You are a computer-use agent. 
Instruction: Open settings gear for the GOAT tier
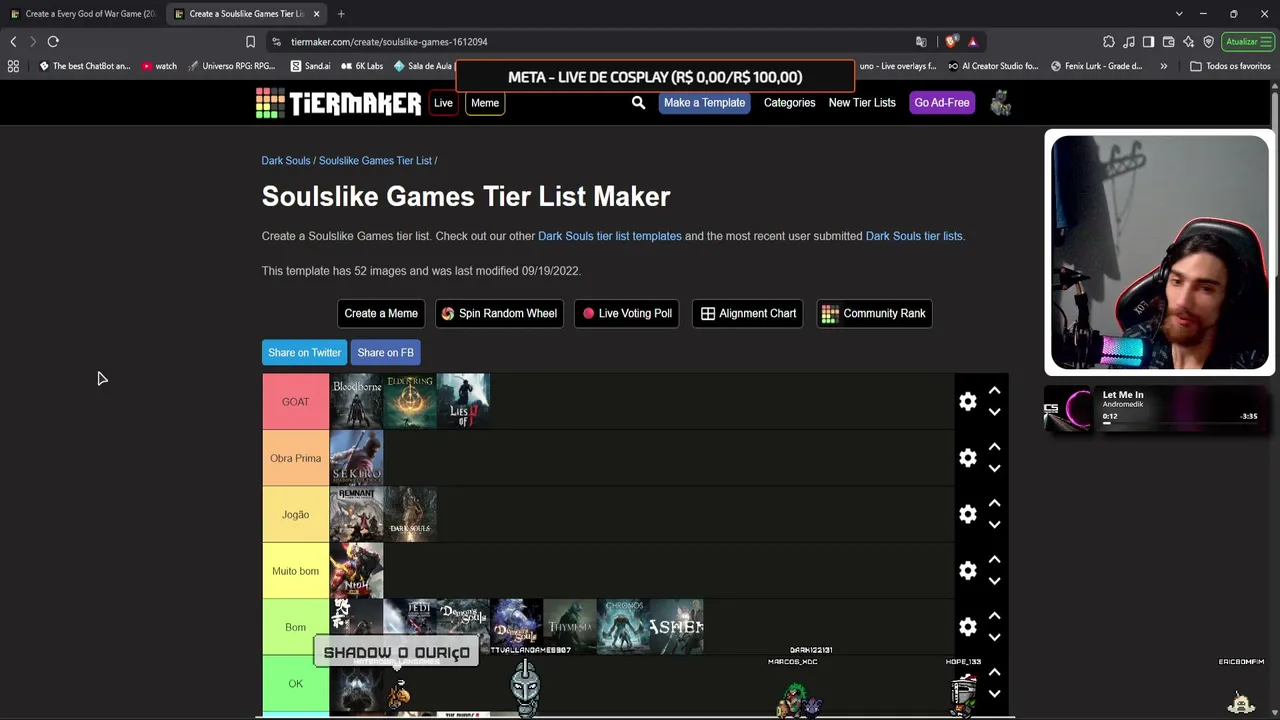967,401
